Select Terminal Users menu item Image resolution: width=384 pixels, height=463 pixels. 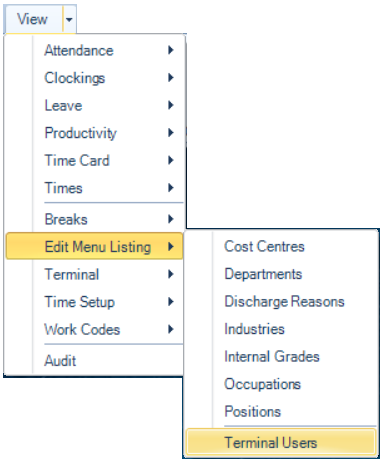[x=281, y=443]
